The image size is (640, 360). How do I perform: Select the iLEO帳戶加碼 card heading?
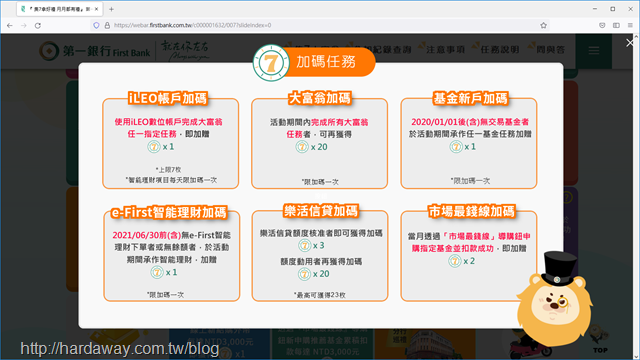168,99
